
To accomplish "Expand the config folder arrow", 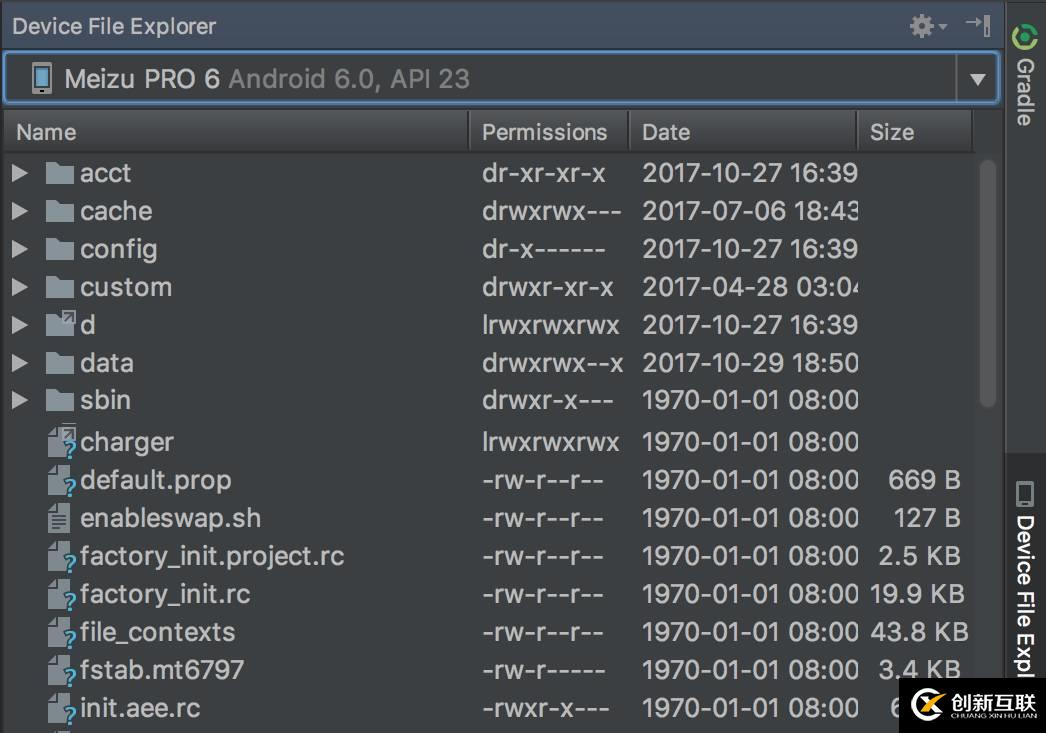I will click(19, 249).
